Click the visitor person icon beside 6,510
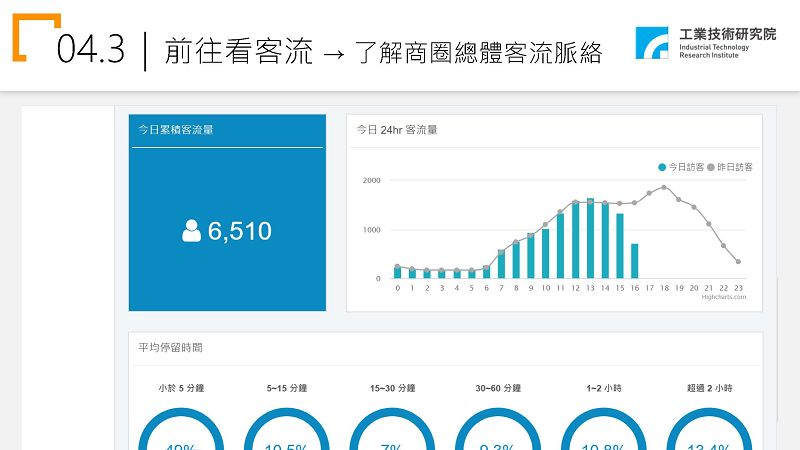Image resolution: width=800 pixels, height=450 pixels. [x=191, y=231]
